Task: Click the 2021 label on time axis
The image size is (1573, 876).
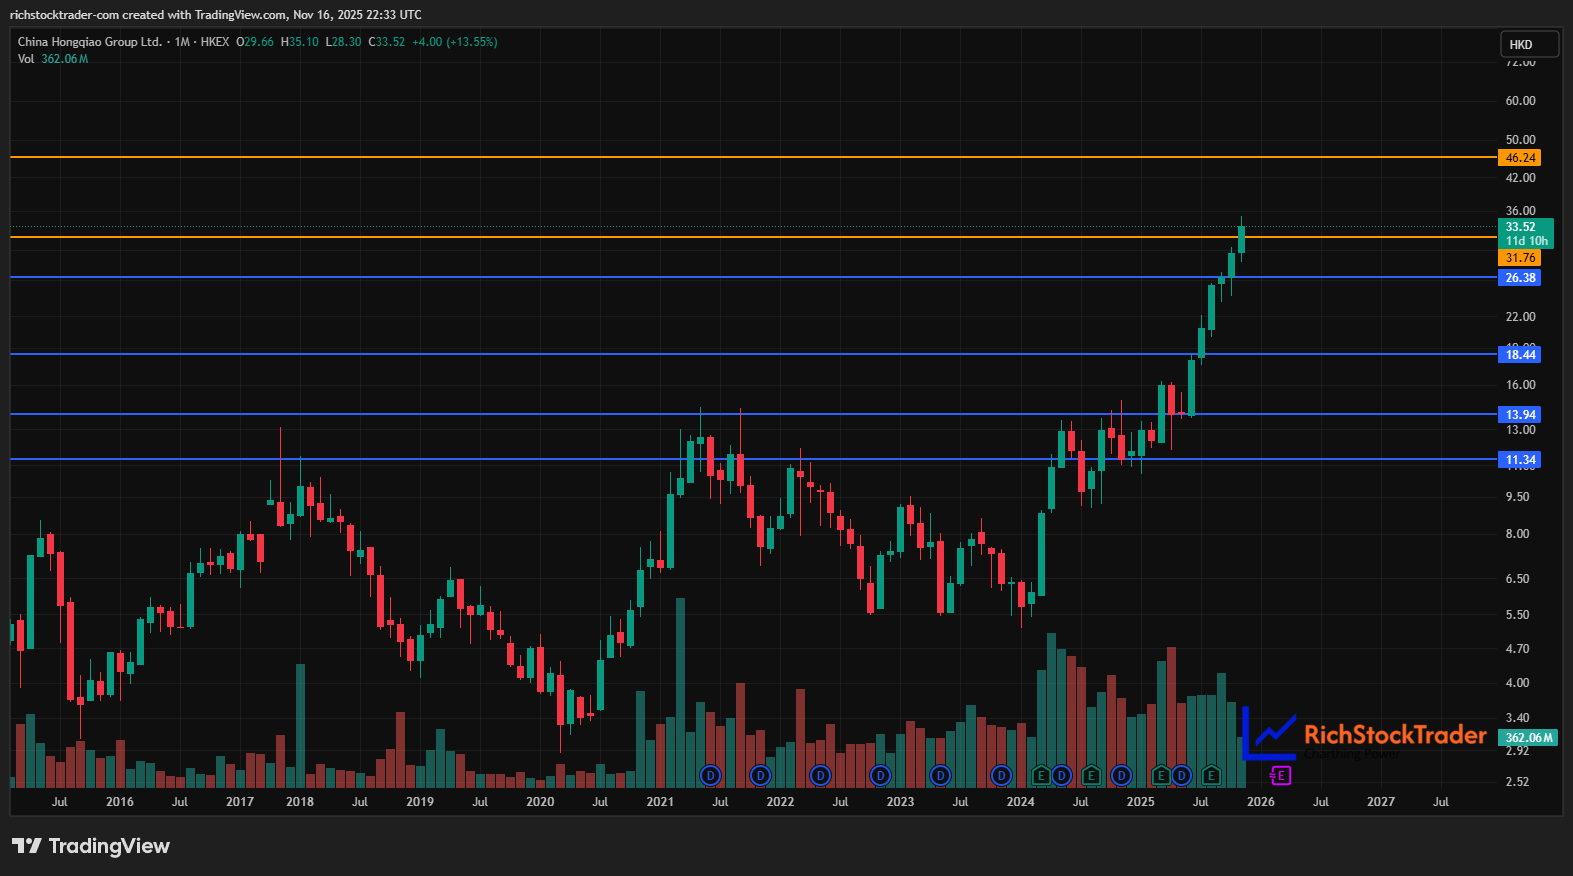Action: click(x=660, y=802)
